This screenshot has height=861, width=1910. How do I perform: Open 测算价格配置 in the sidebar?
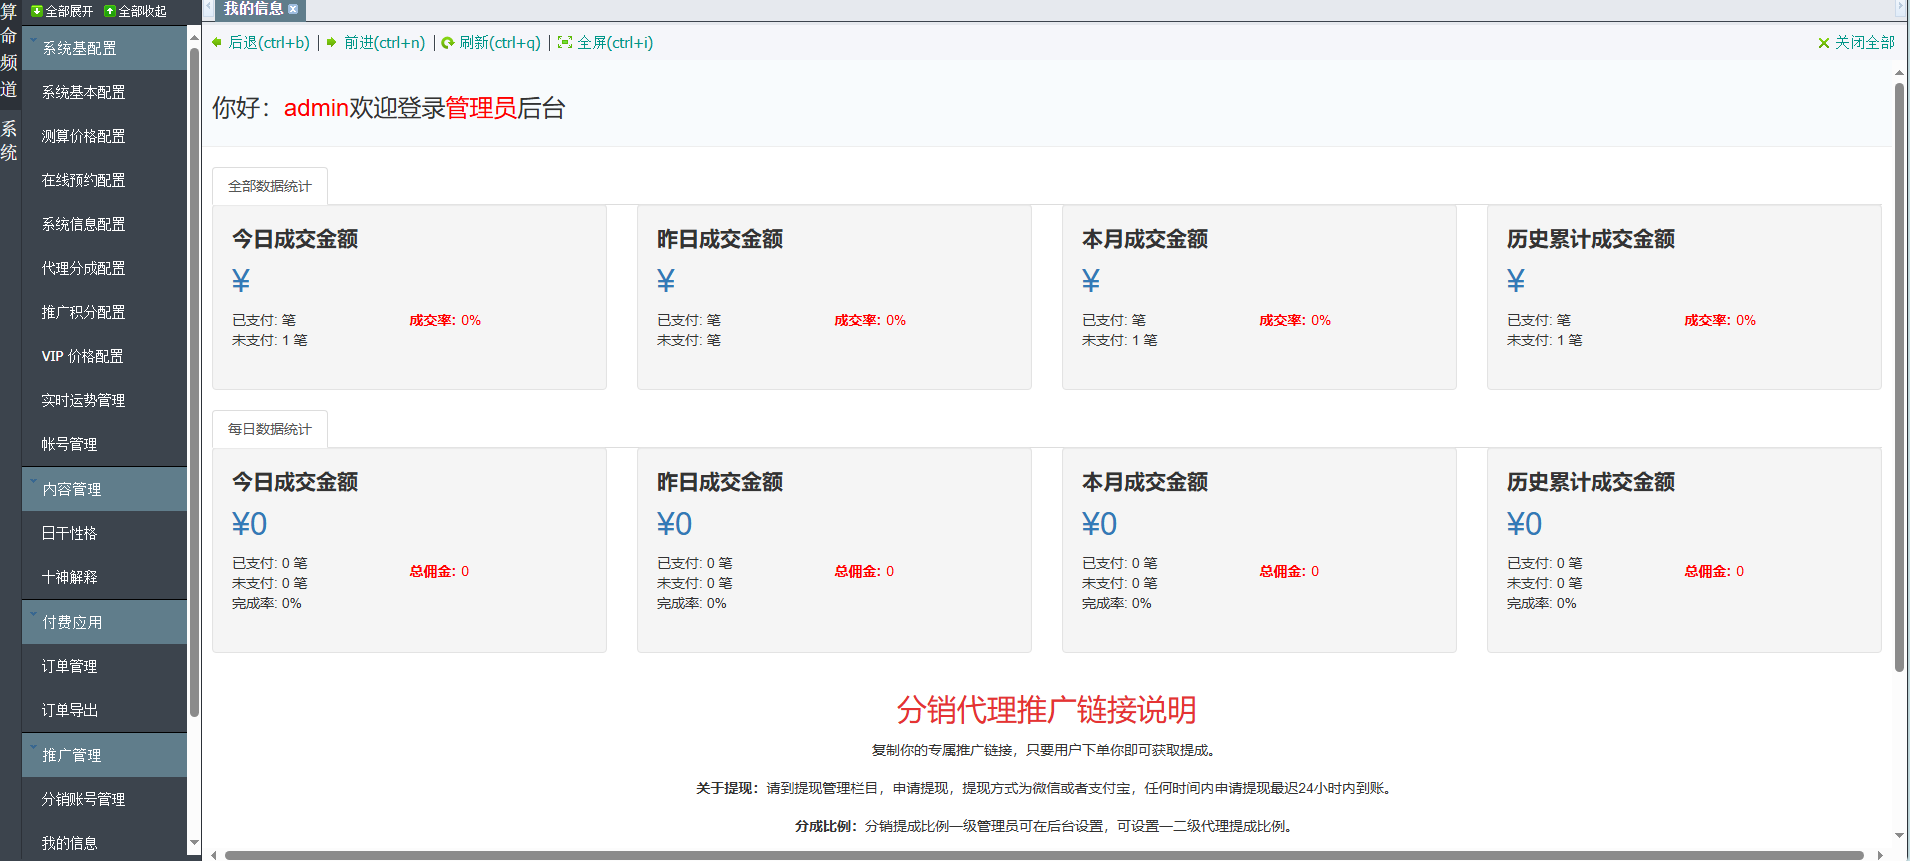(104, 136)
